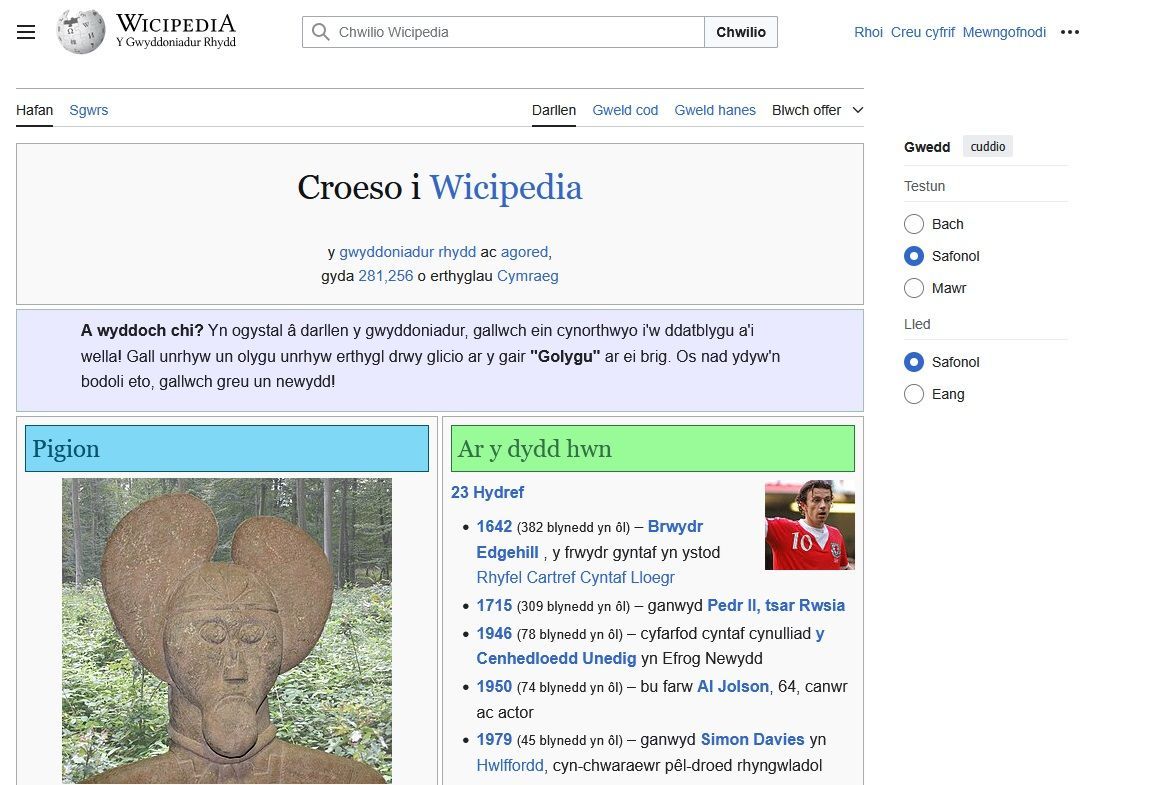The width and height of the screenshot is (1152, 785).
Task: Open the y Cenhedloedd Unedig link
Action: click(x=650, y=646)
